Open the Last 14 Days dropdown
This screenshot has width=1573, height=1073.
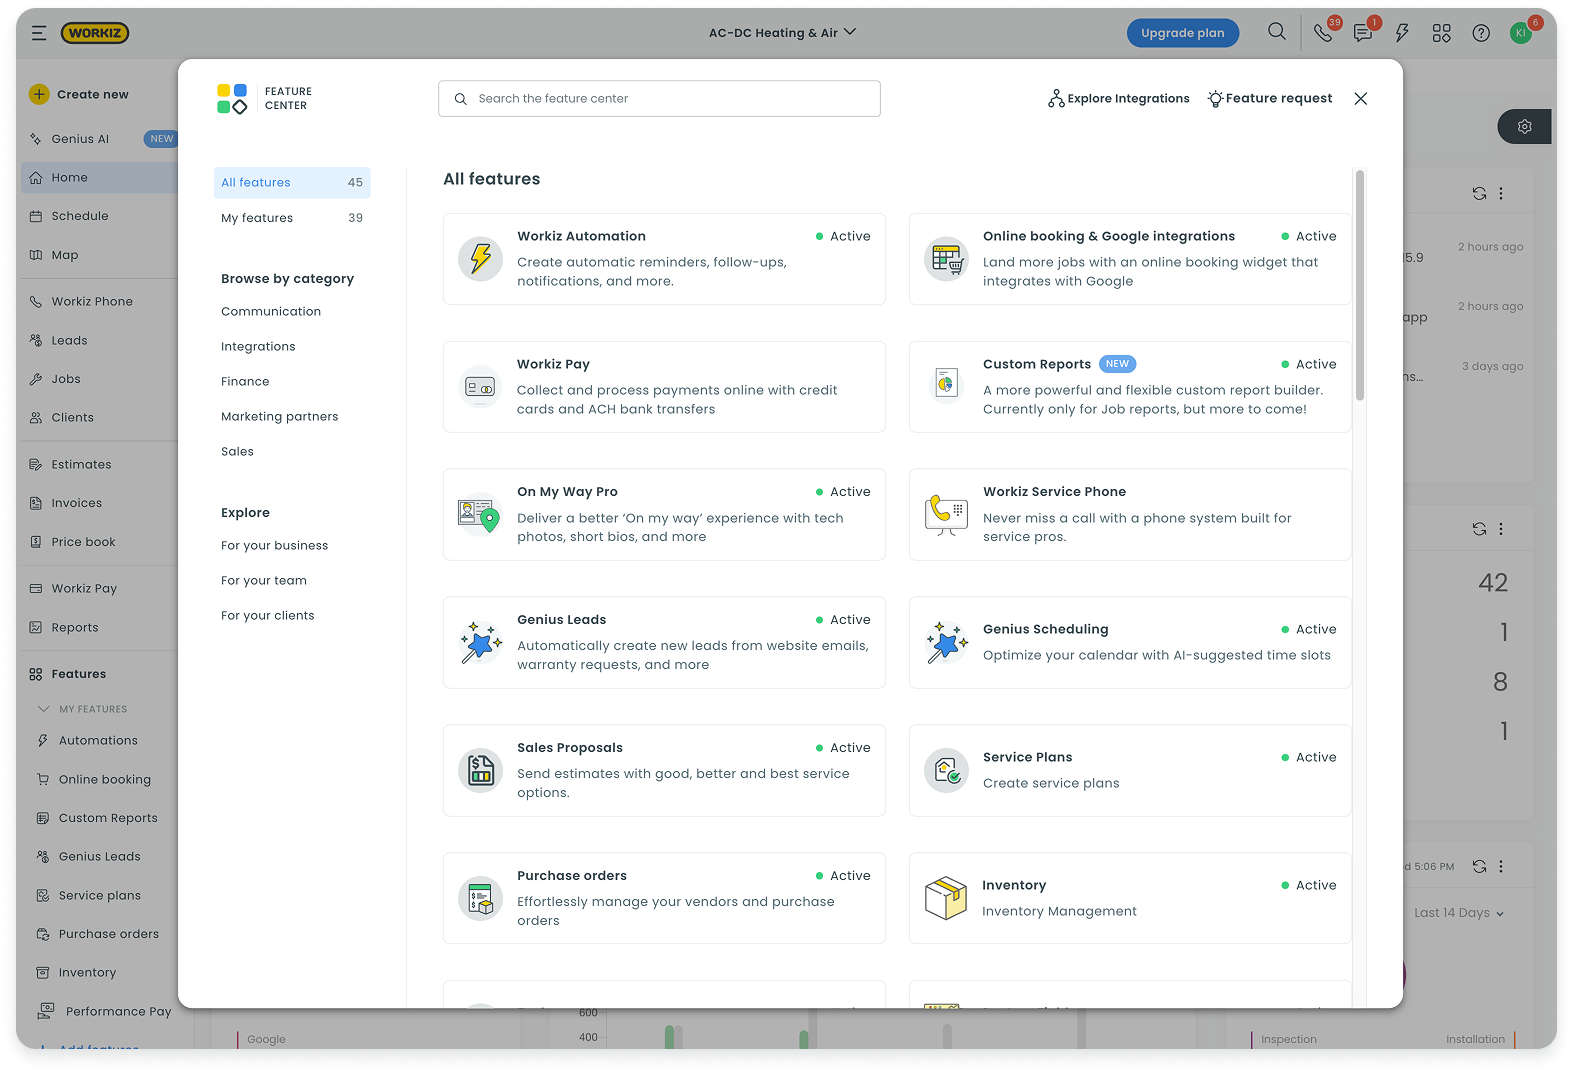(1459, 913)
